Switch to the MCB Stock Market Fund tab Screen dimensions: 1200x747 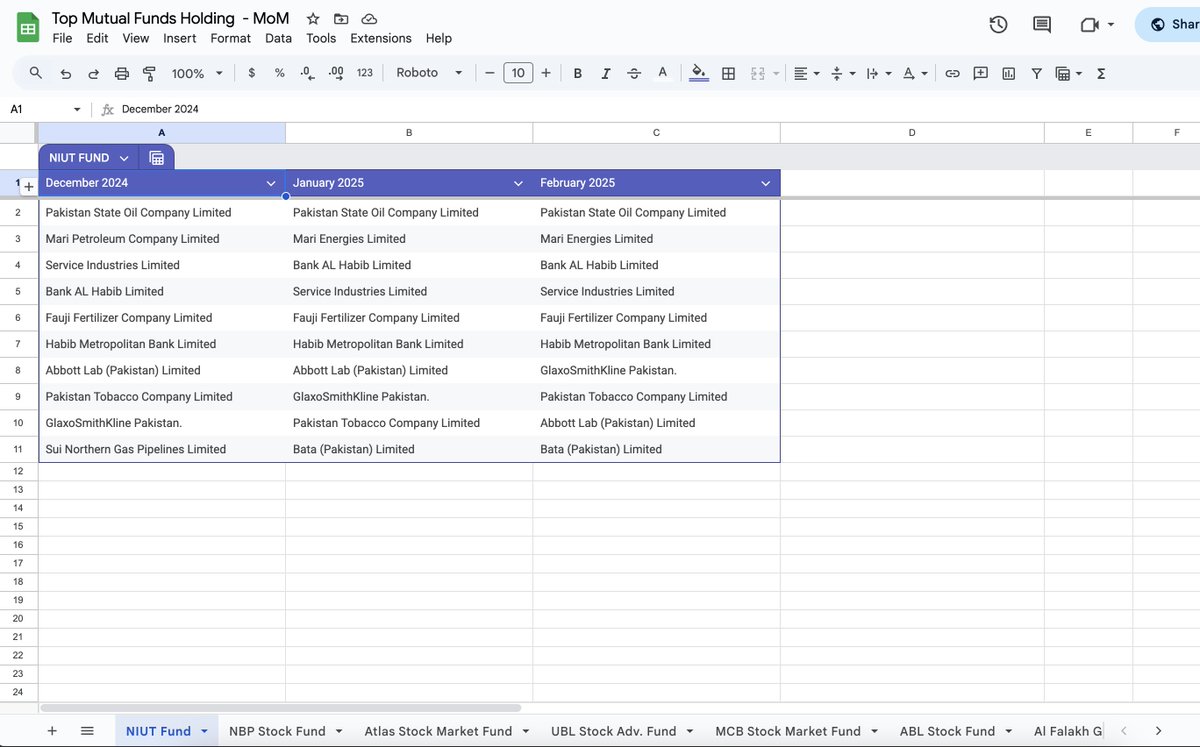[788, 731]
